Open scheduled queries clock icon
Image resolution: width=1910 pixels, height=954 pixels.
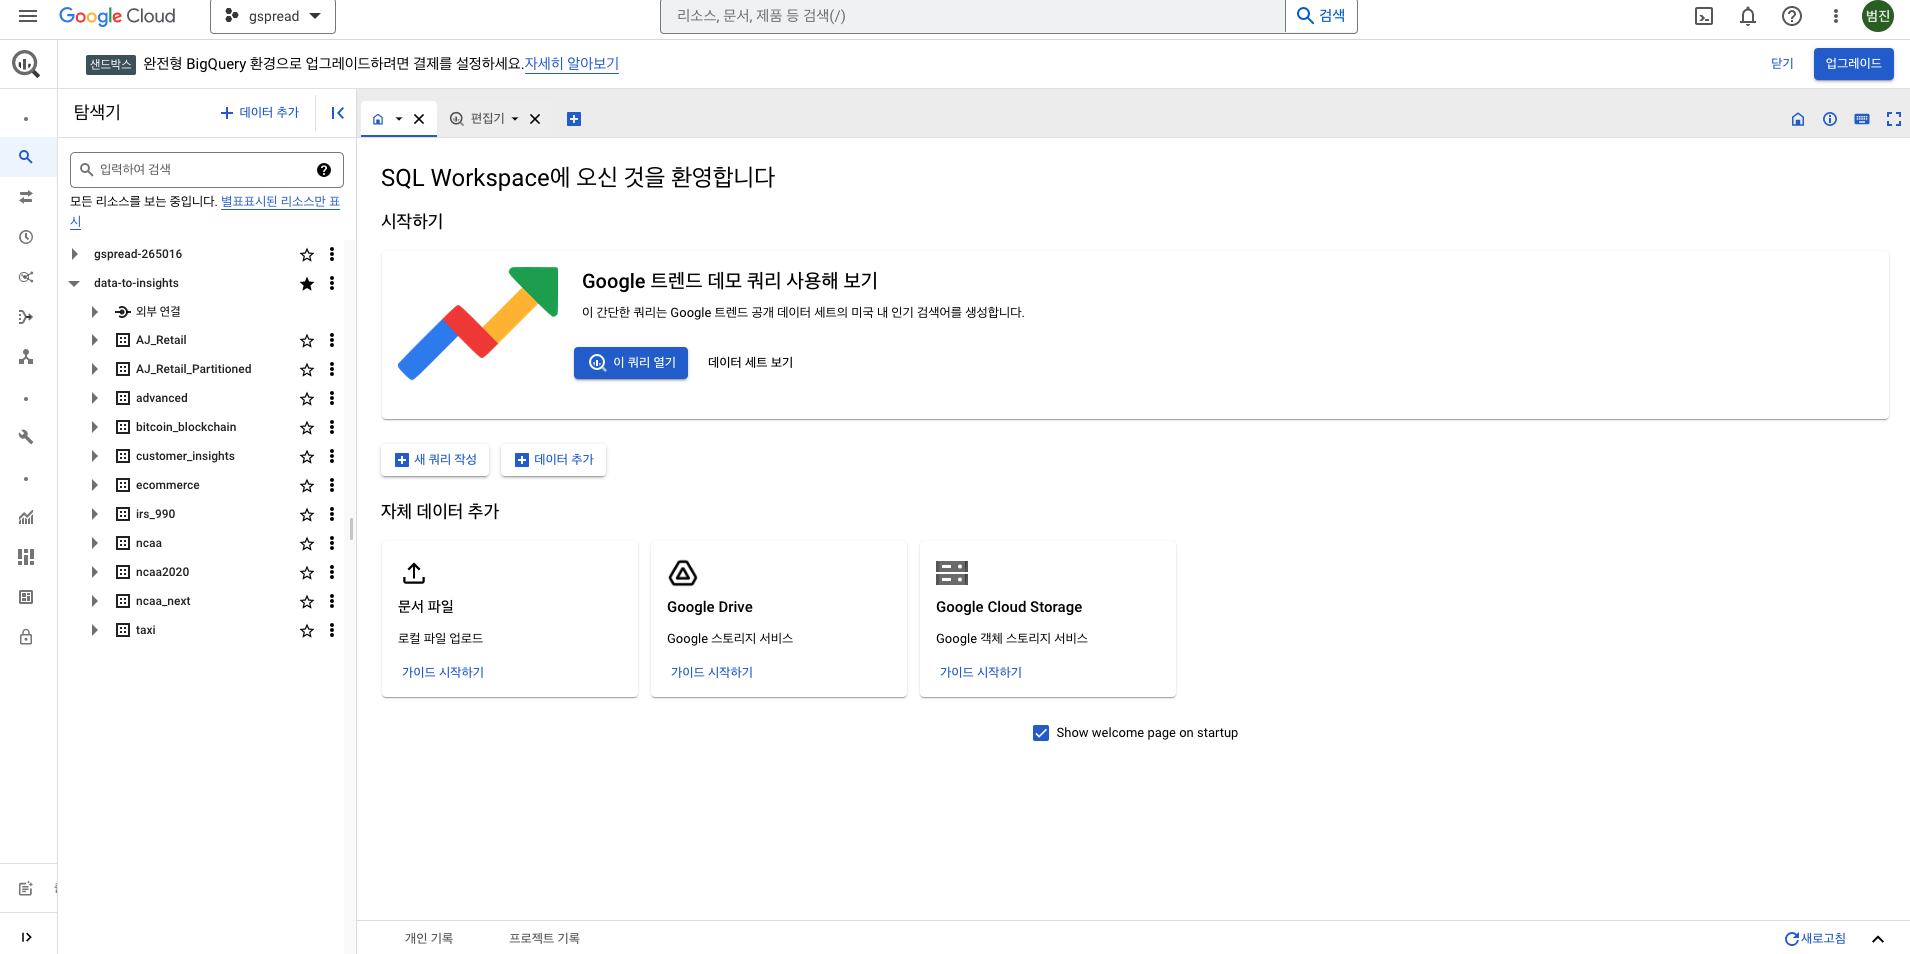[x=26, y=237]
